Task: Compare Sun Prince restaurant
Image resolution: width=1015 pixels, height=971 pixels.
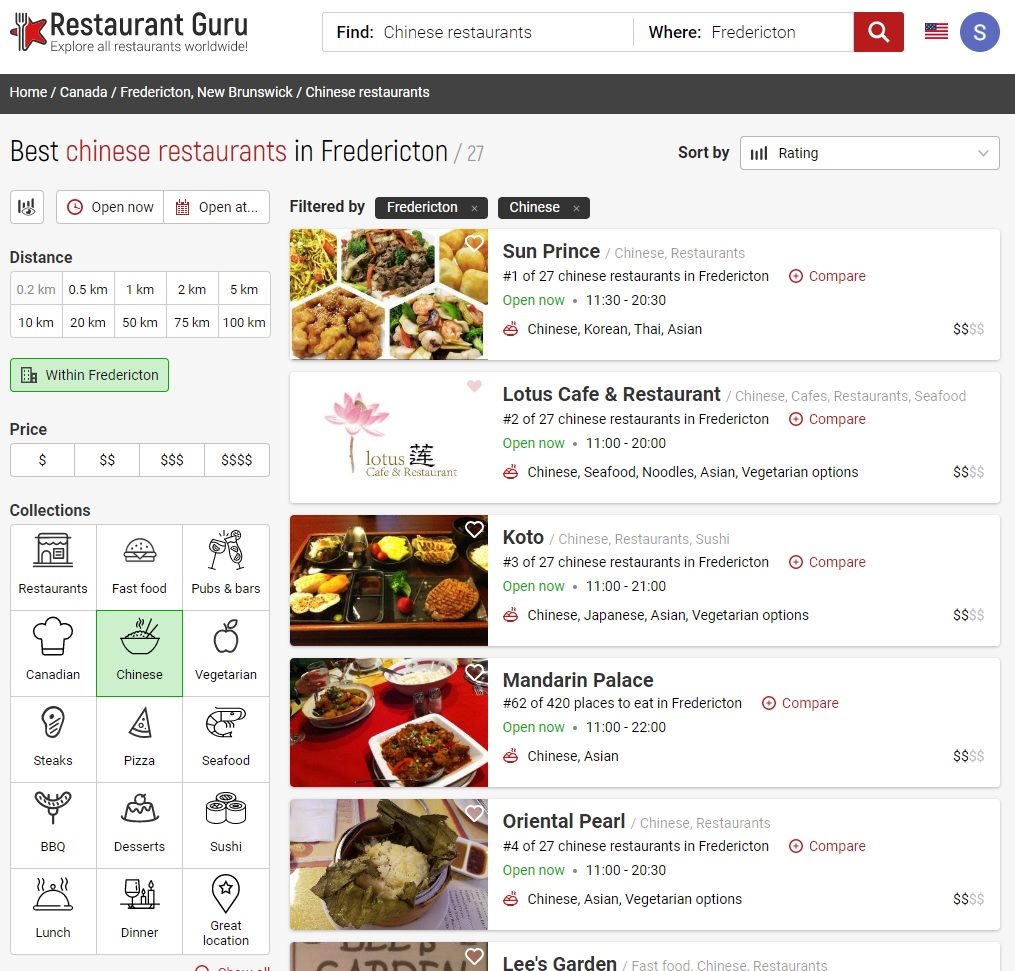Action: [827, 276]
